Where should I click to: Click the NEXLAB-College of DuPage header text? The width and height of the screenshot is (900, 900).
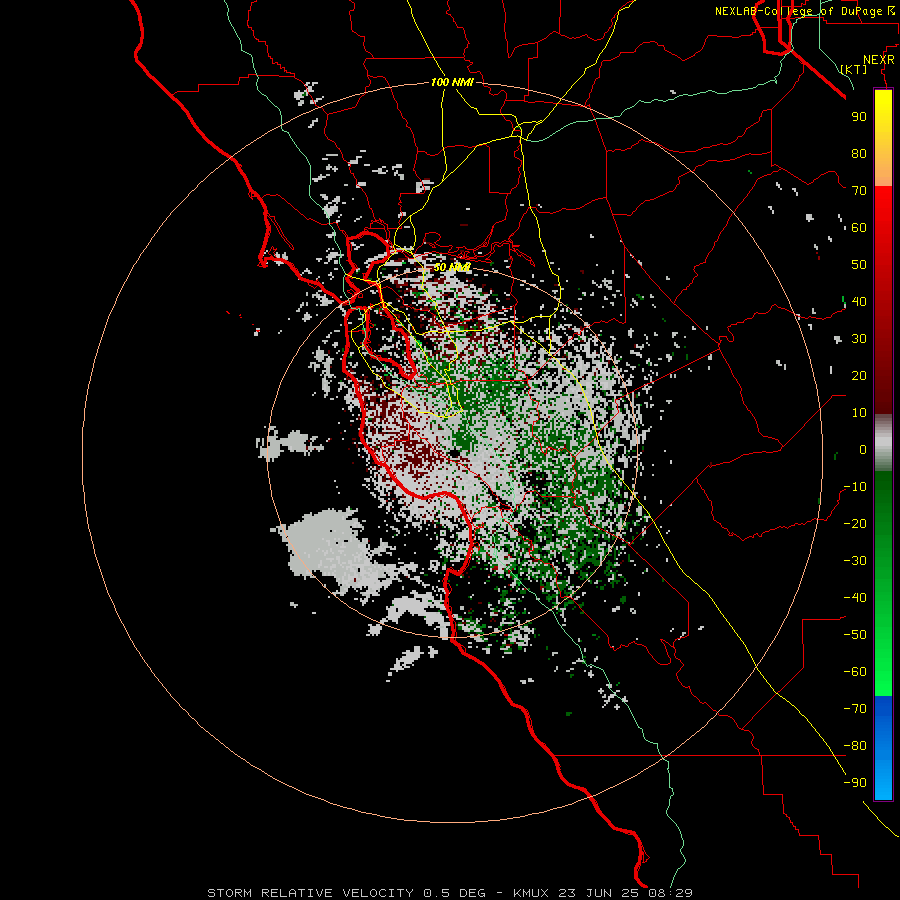[x=805, y=11]
